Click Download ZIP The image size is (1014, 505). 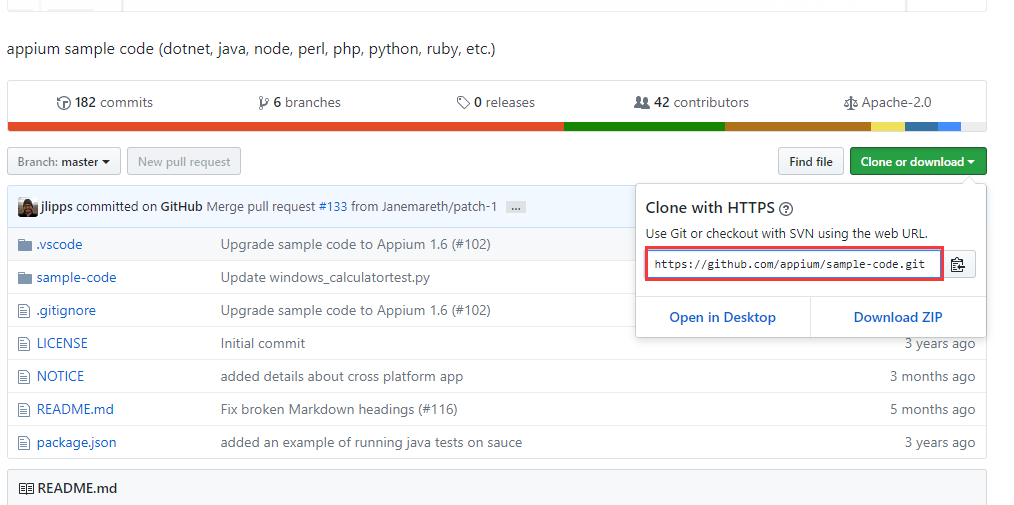coord(897,317)
